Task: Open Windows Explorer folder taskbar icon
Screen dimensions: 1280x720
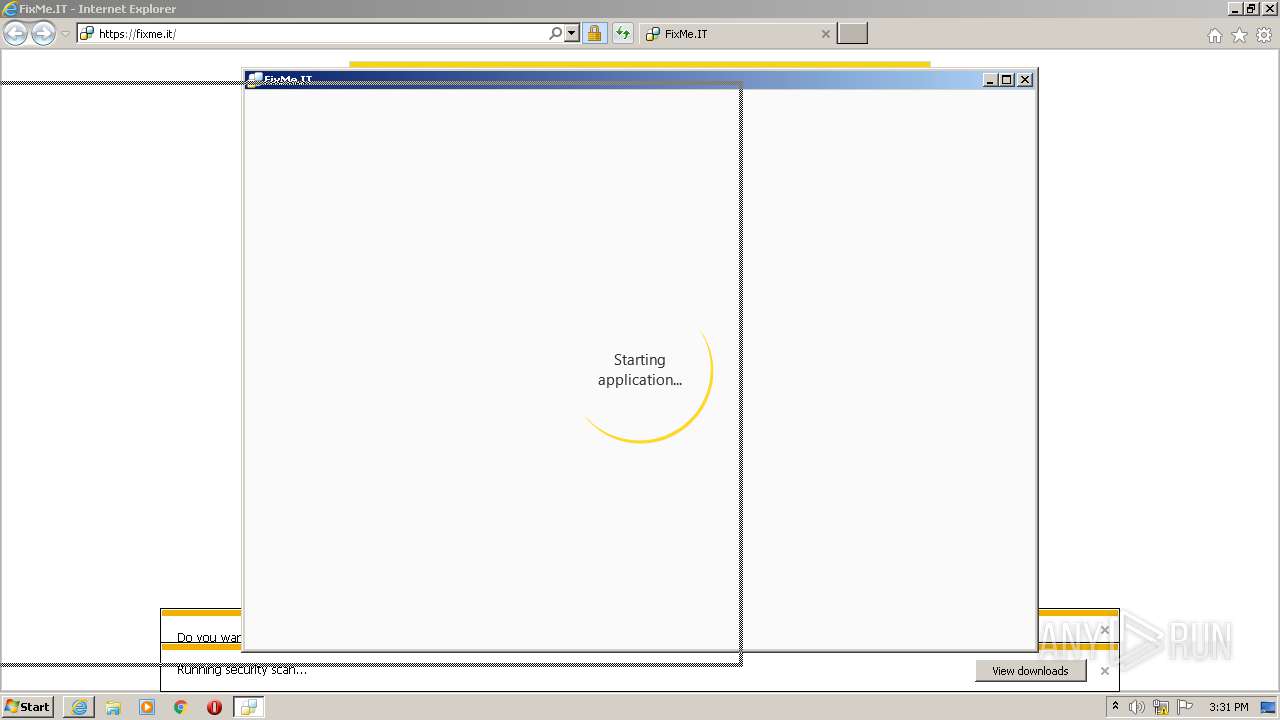Action: point(113,707)
